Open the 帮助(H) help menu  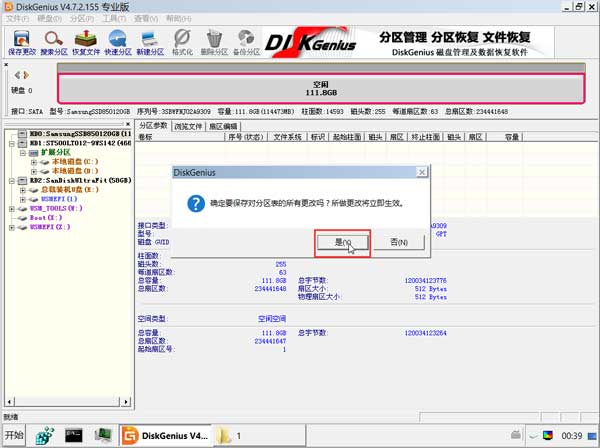[x=178, y=18]
